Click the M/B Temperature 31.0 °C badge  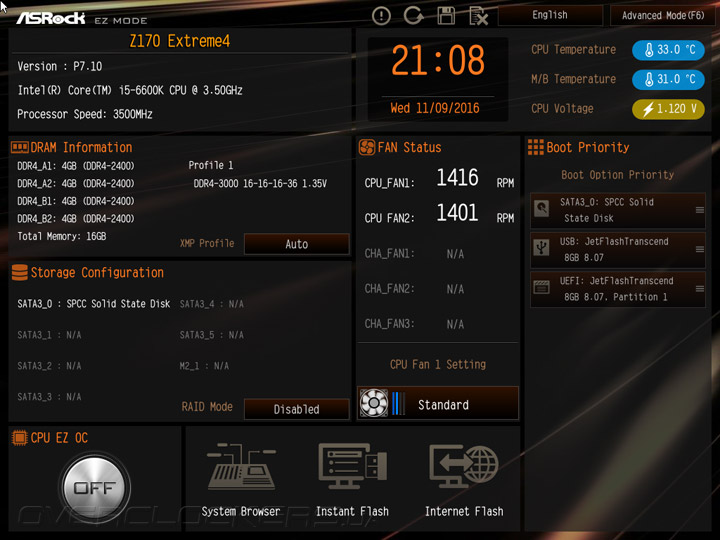pos(668,79)
